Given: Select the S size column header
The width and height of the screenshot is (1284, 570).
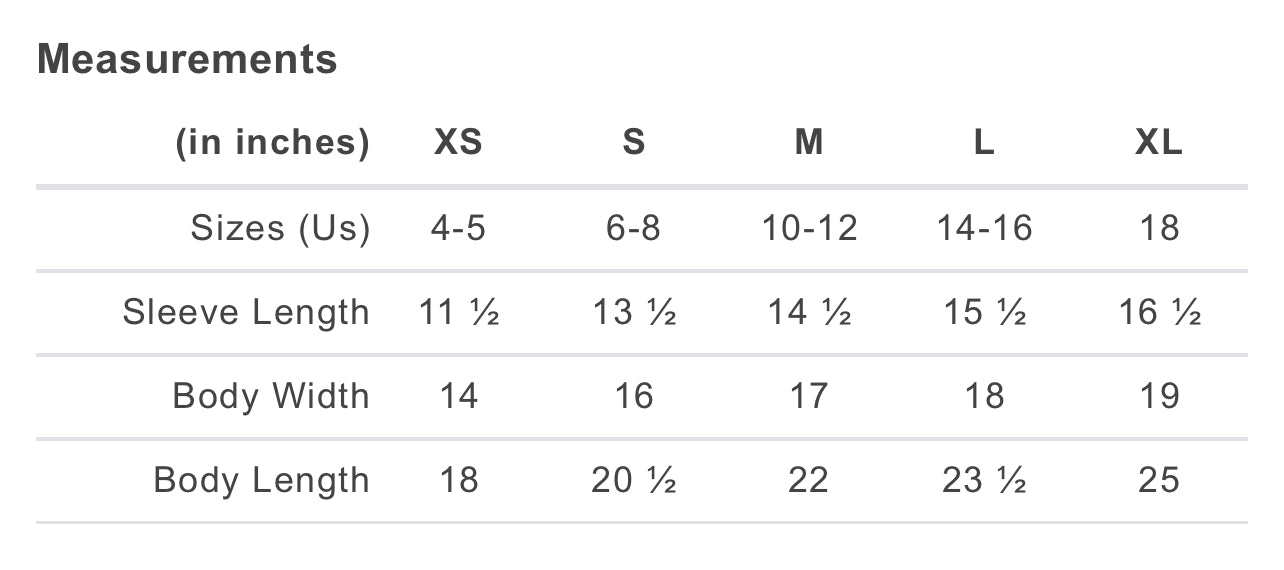Looking at the screenshot, I should point(634,143).
